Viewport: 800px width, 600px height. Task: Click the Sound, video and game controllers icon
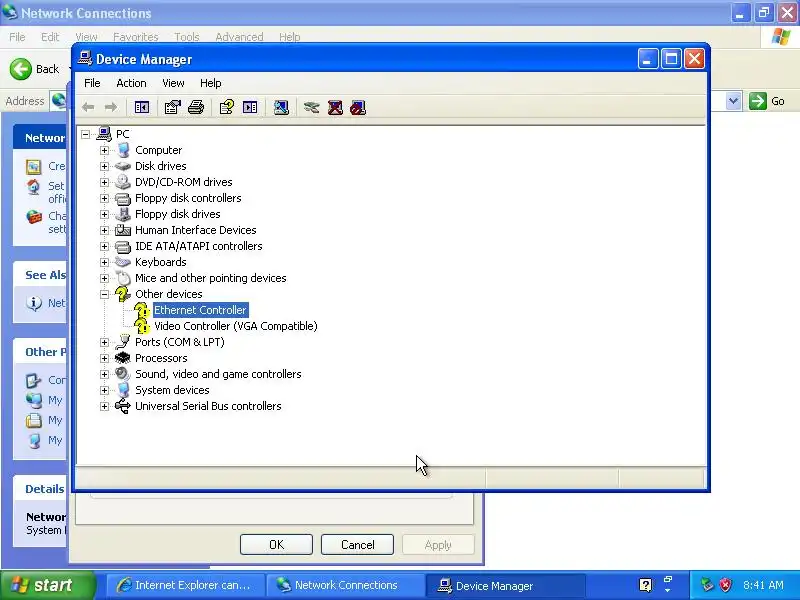tap(122, 374)
